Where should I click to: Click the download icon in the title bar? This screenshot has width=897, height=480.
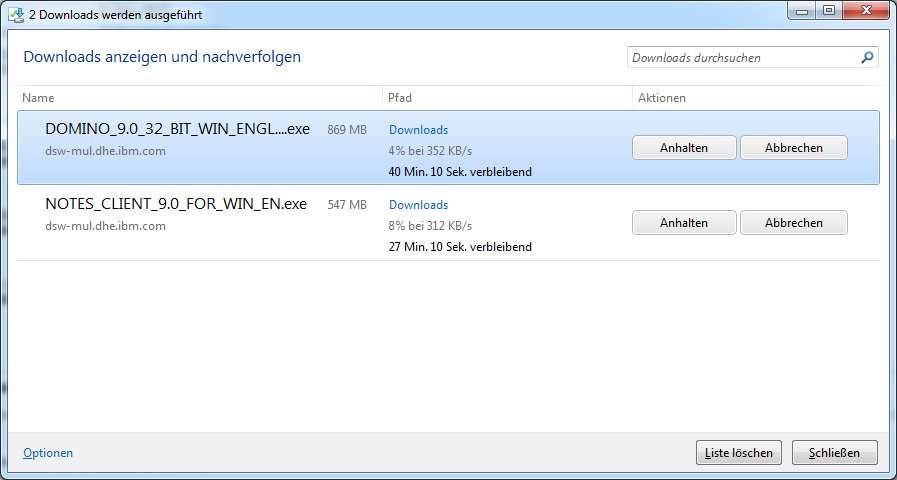click(x=16, y=15)
